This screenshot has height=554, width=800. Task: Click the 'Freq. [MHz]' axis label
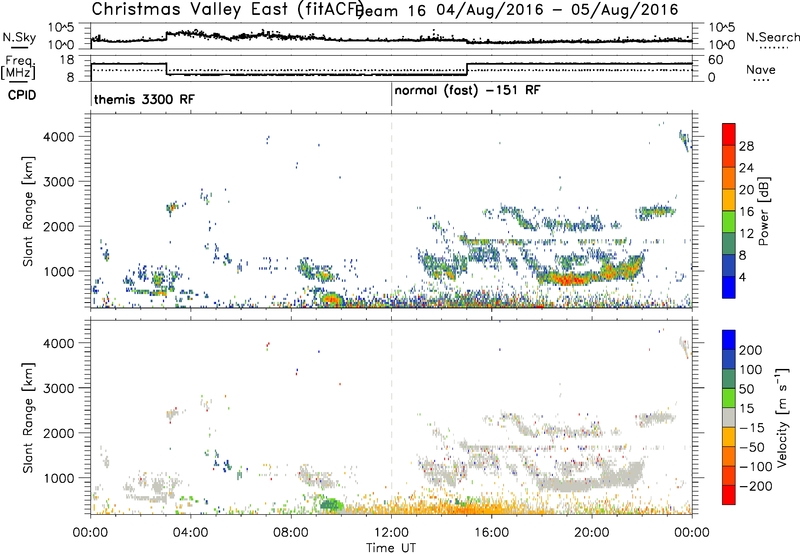(19, 67)
